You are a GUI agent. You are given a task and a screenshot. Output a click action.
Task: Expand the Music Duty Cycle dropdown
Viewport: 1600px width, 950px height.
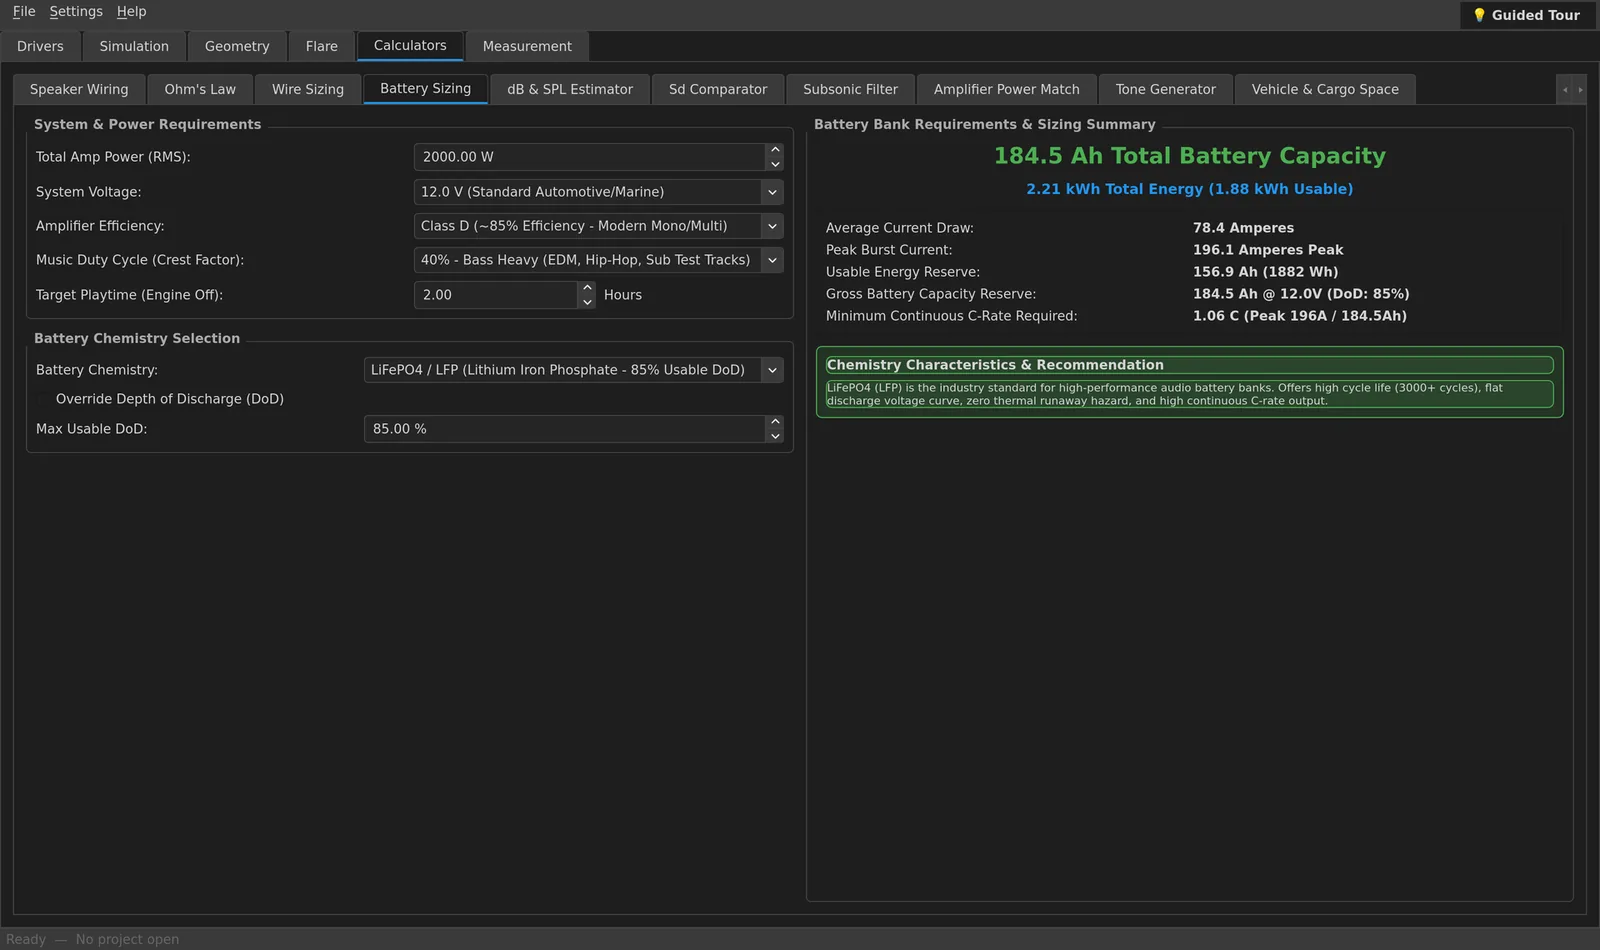coord(772,260)
